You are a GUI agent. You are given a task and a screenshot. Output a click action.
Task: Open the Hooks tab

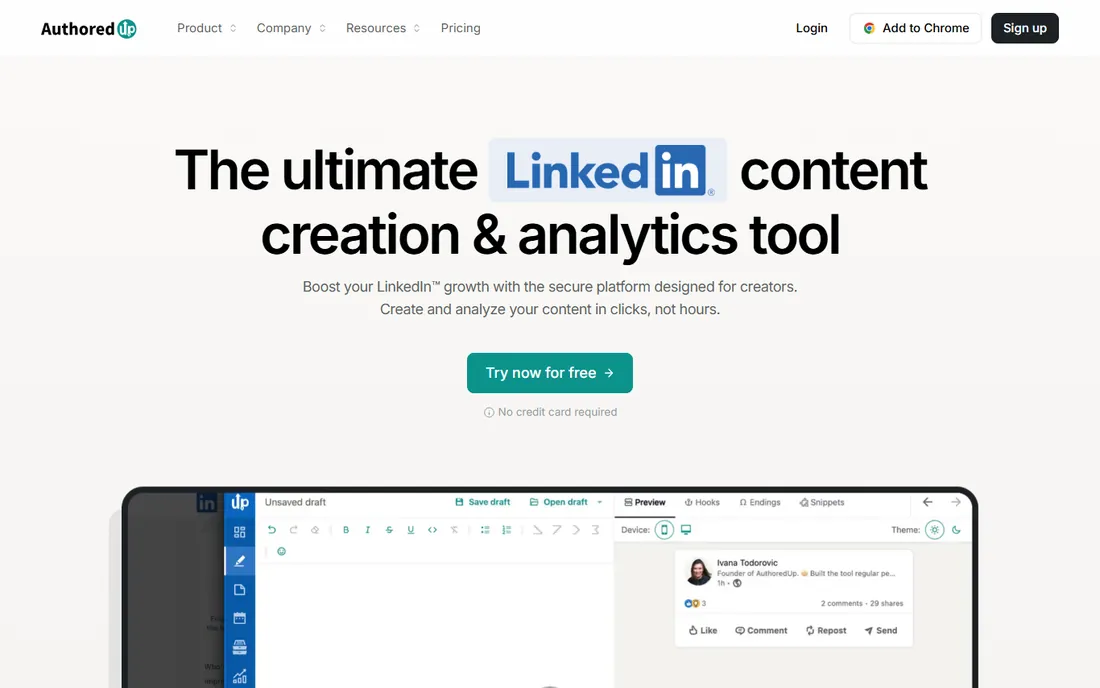tap(702, 502)
